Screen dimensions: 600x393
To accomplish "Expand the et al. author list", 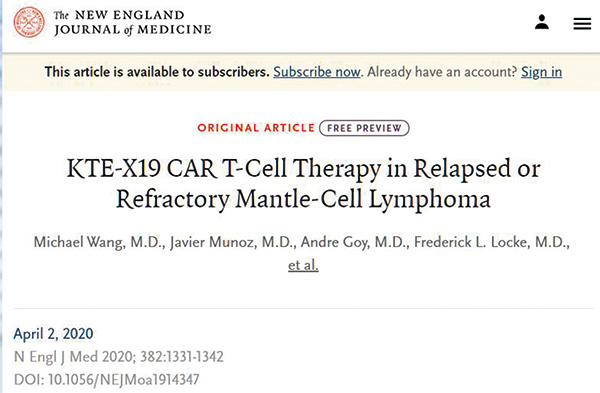I will [x=303, y=265].
